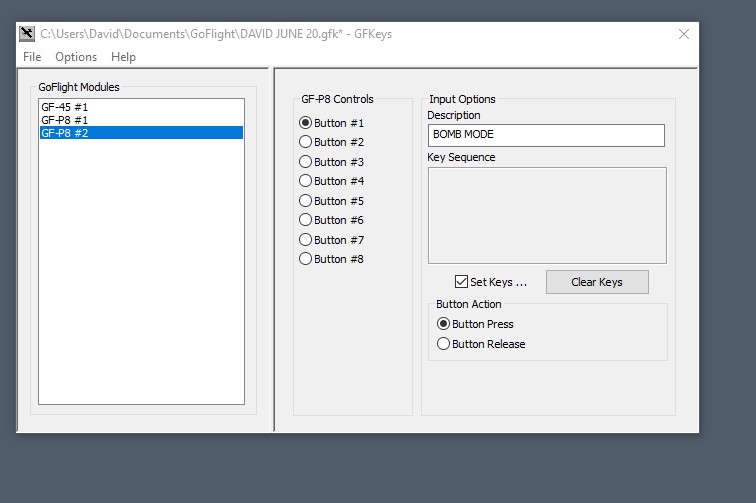The width and height of the screenshot is (756, 503).
Task: Click the Description field containing BOMB MODE
Action: tap(545, 135)
